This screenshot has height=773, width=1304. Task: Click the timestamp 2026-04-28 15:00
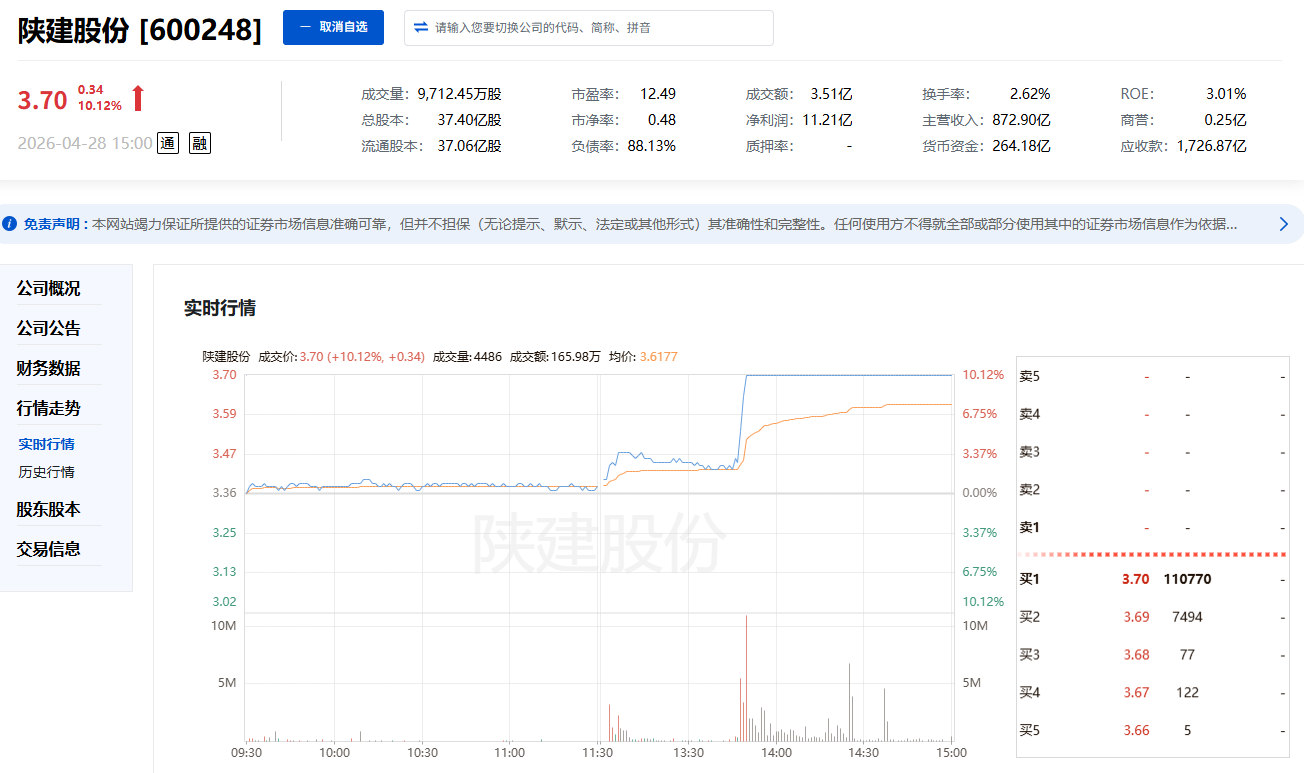tap(85, 143)
